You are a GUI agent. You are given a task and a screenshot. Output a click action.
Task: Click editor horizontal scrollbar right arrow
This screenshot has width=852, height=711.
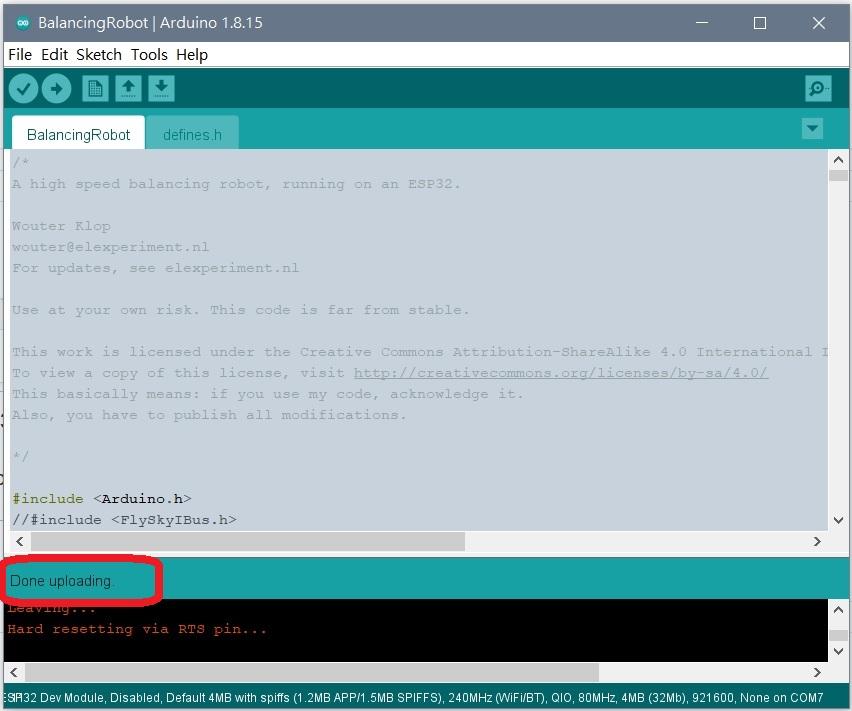pos(817,542)
